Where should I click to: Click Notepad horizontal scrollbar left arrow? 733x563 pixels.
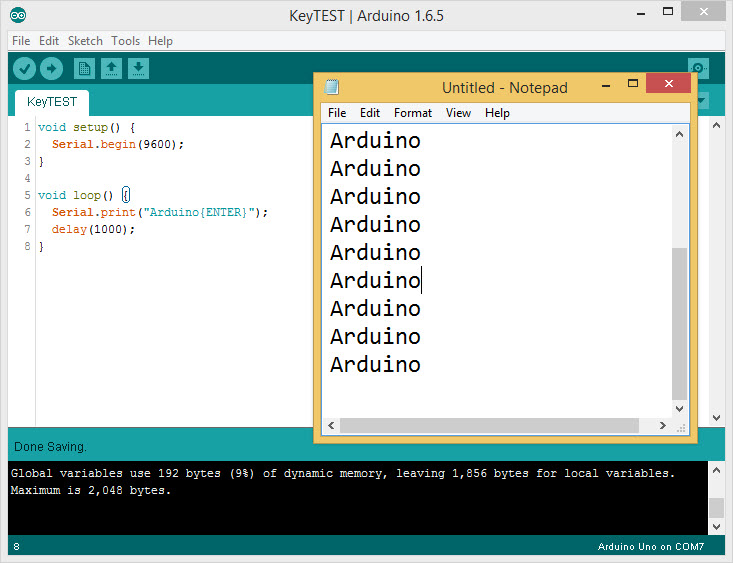331,426
